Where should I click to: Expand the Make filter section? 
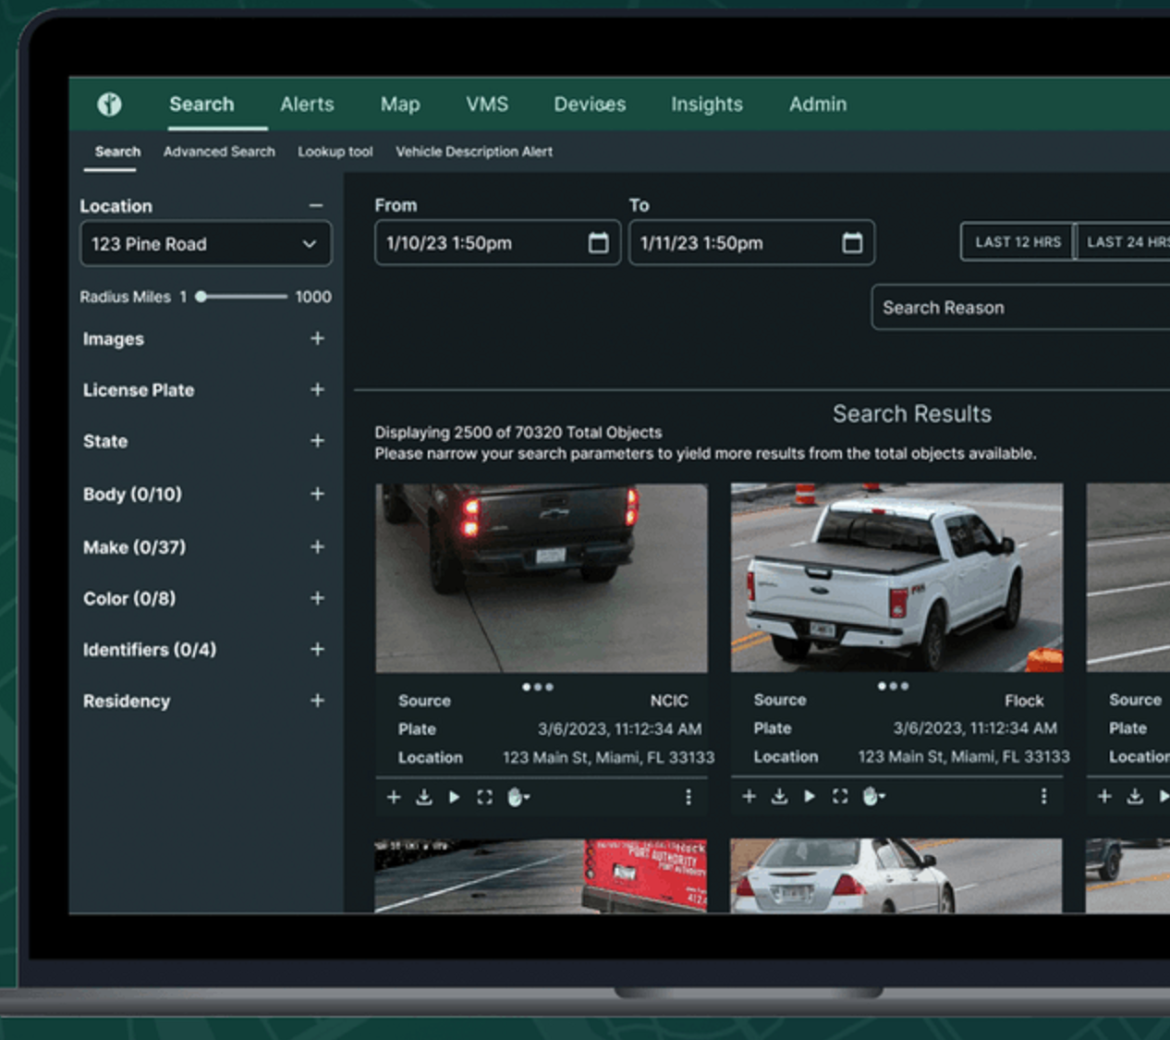click(317, 547)
